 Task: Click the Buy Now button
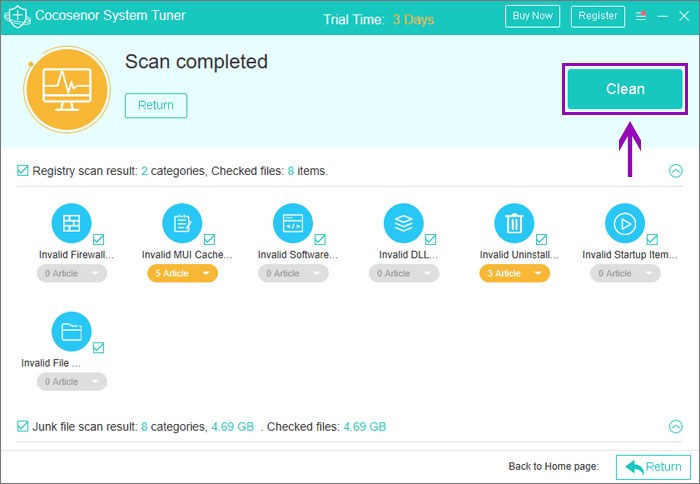(x=533, y=16)
